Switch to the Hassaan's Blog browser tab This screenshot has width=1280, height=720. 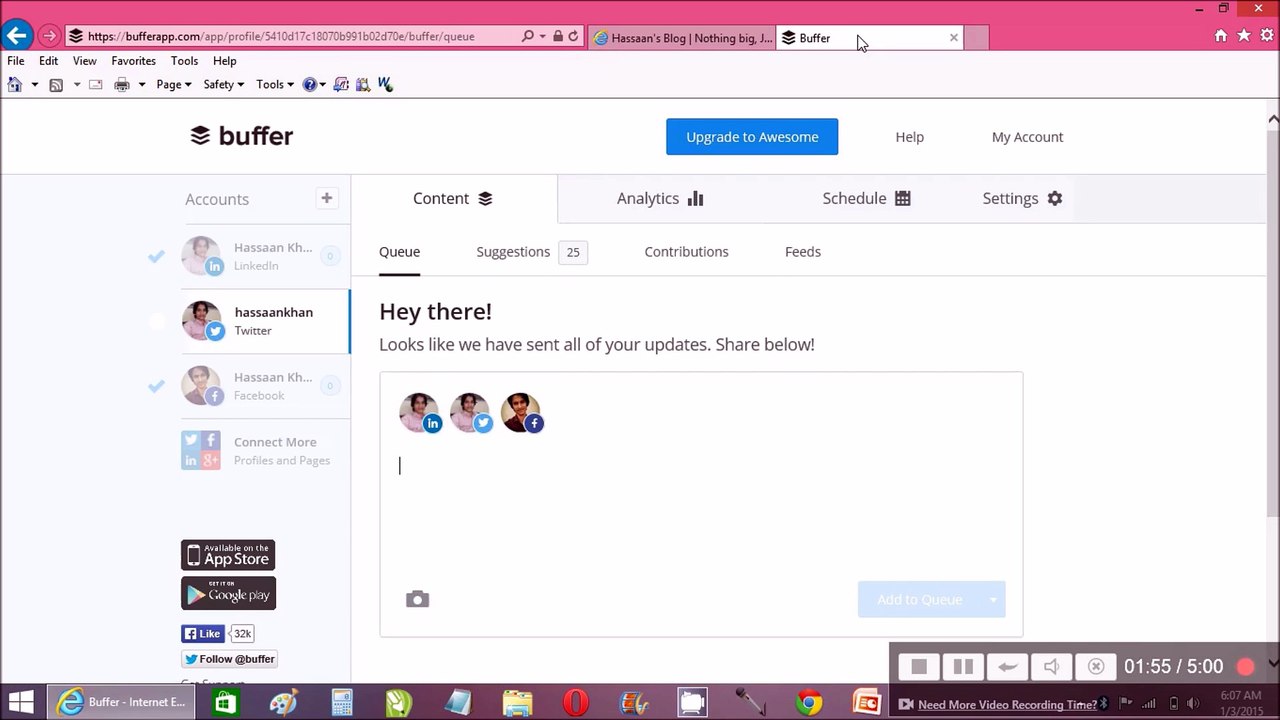click(682, 38)
